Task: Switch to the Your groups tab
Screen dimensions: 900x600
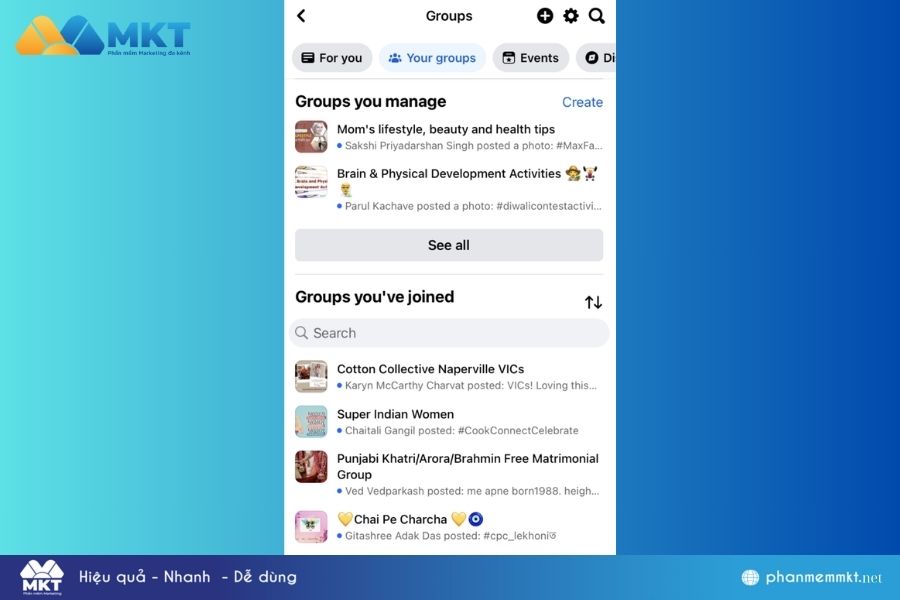Action: tap(432, 57)
